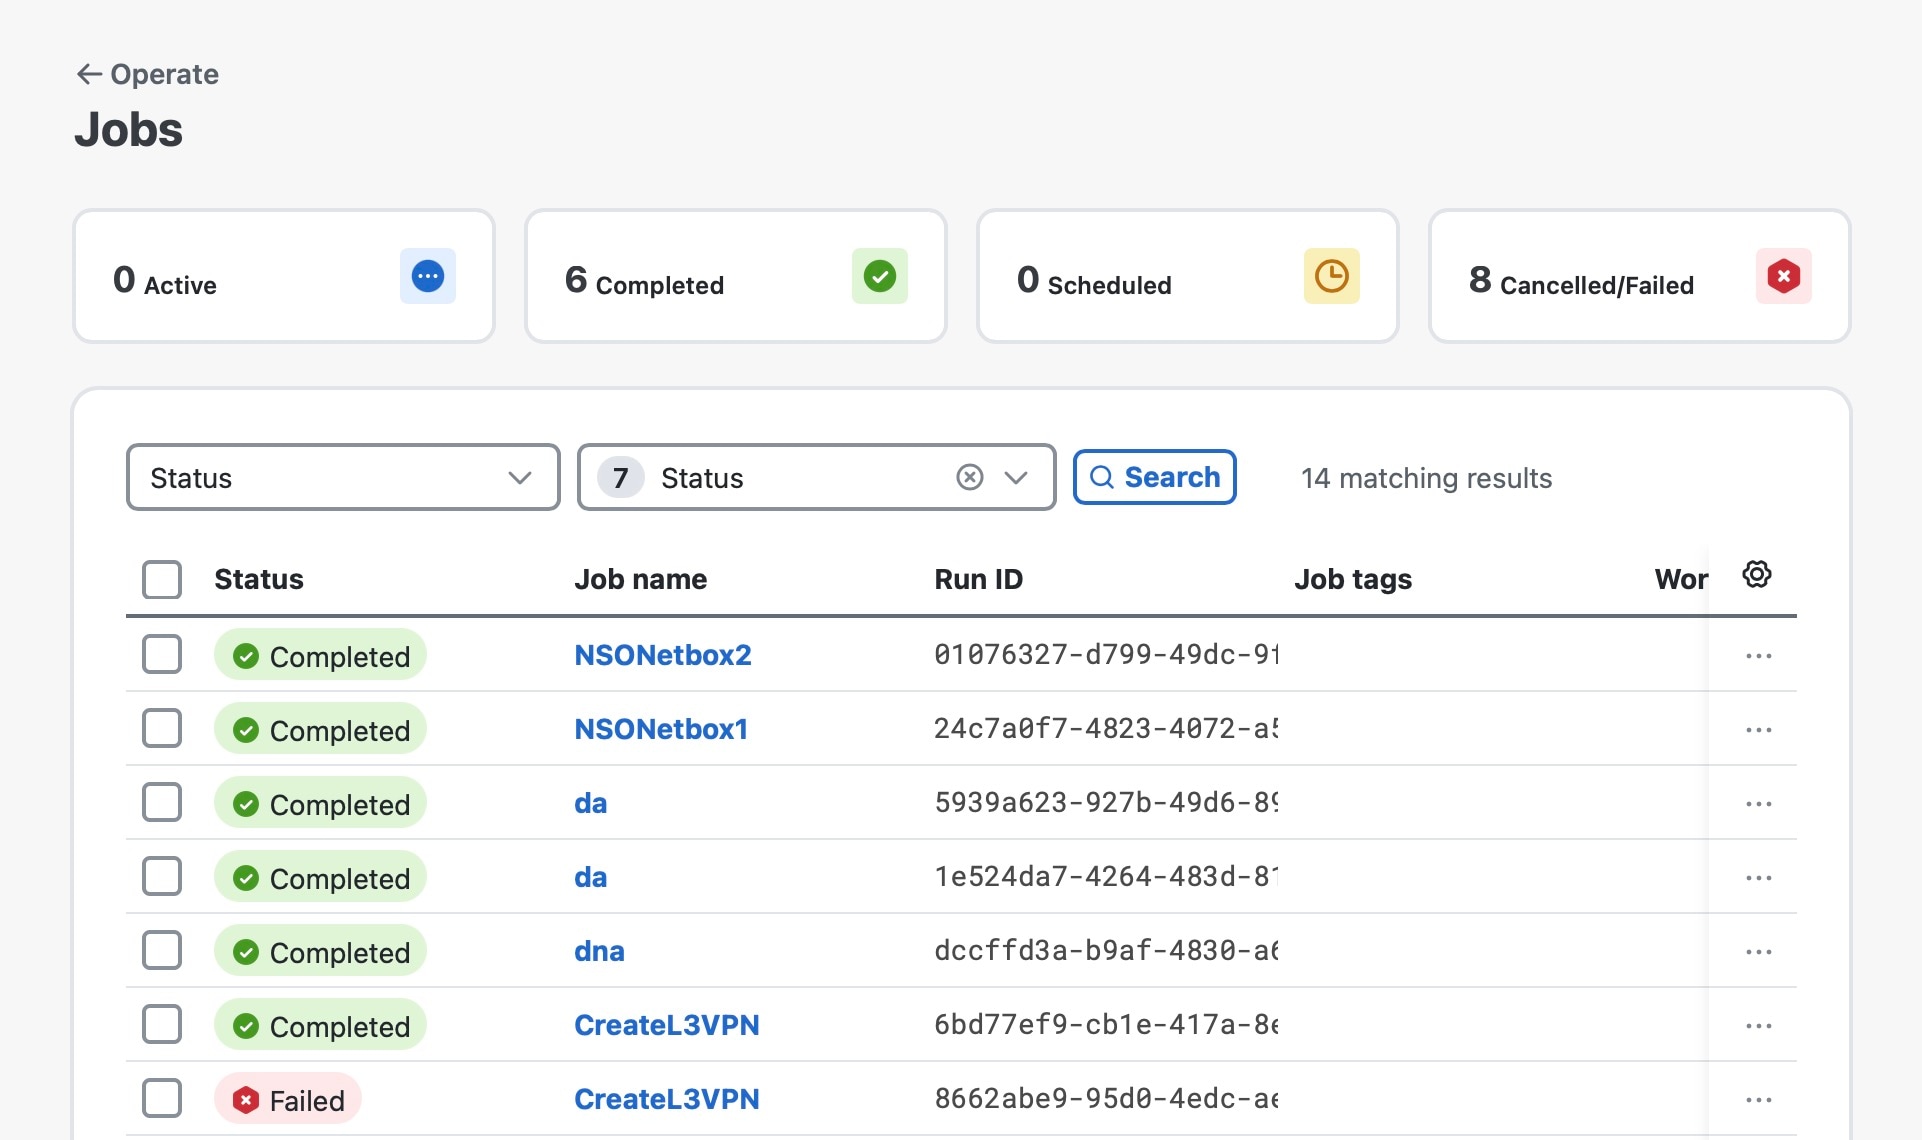This screenshot has width=1922, height=1140.
Task: Open the 8 Cancelled/Failed summary card
Action: [x=1640, y=276]
